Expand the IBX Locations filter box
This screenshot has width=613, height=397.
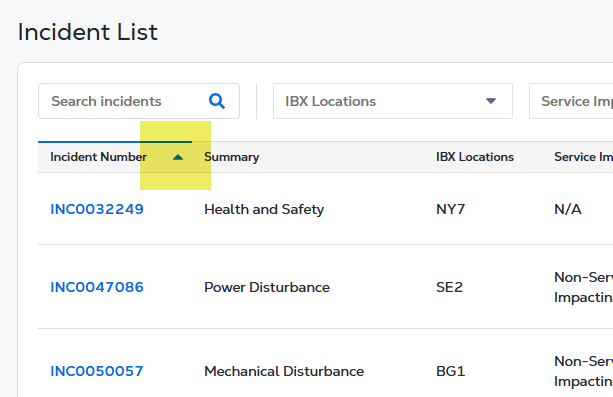[393, 101]
